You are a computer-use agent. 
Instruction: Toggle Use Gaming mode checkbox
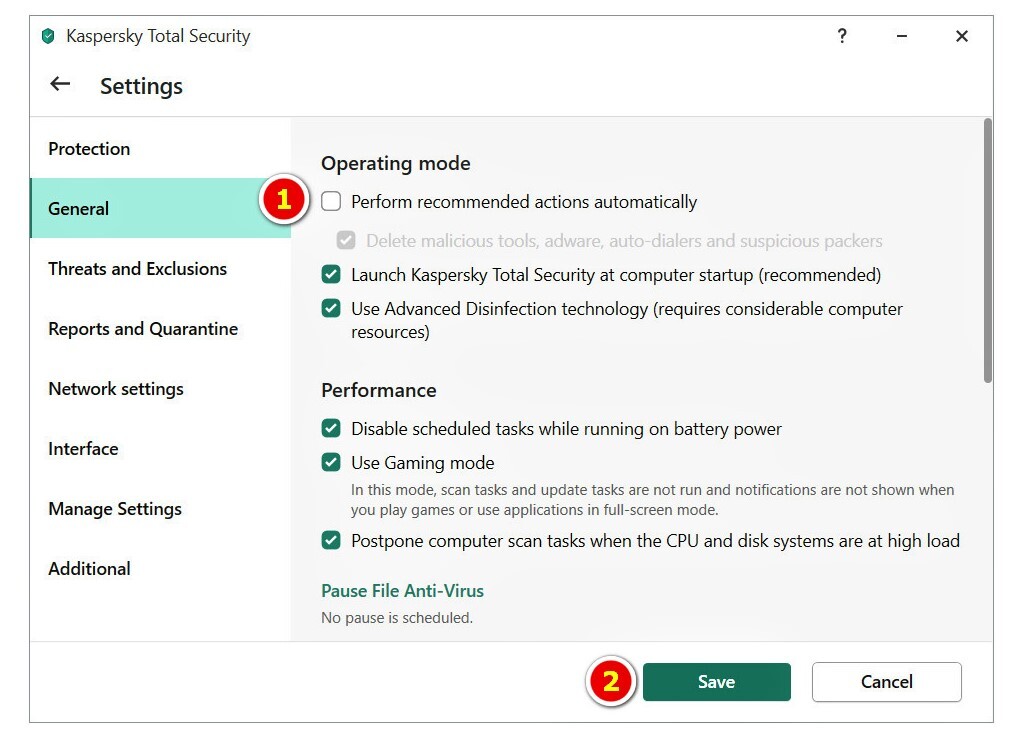tap(331, 462)
